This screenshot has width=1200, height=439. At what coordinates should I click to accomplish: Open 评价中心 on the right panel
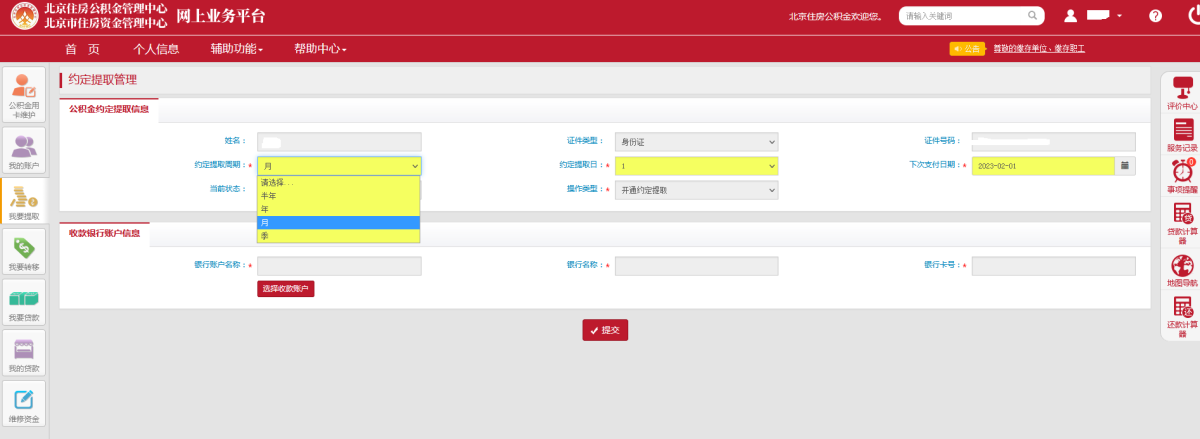[x=1182, y=92]
